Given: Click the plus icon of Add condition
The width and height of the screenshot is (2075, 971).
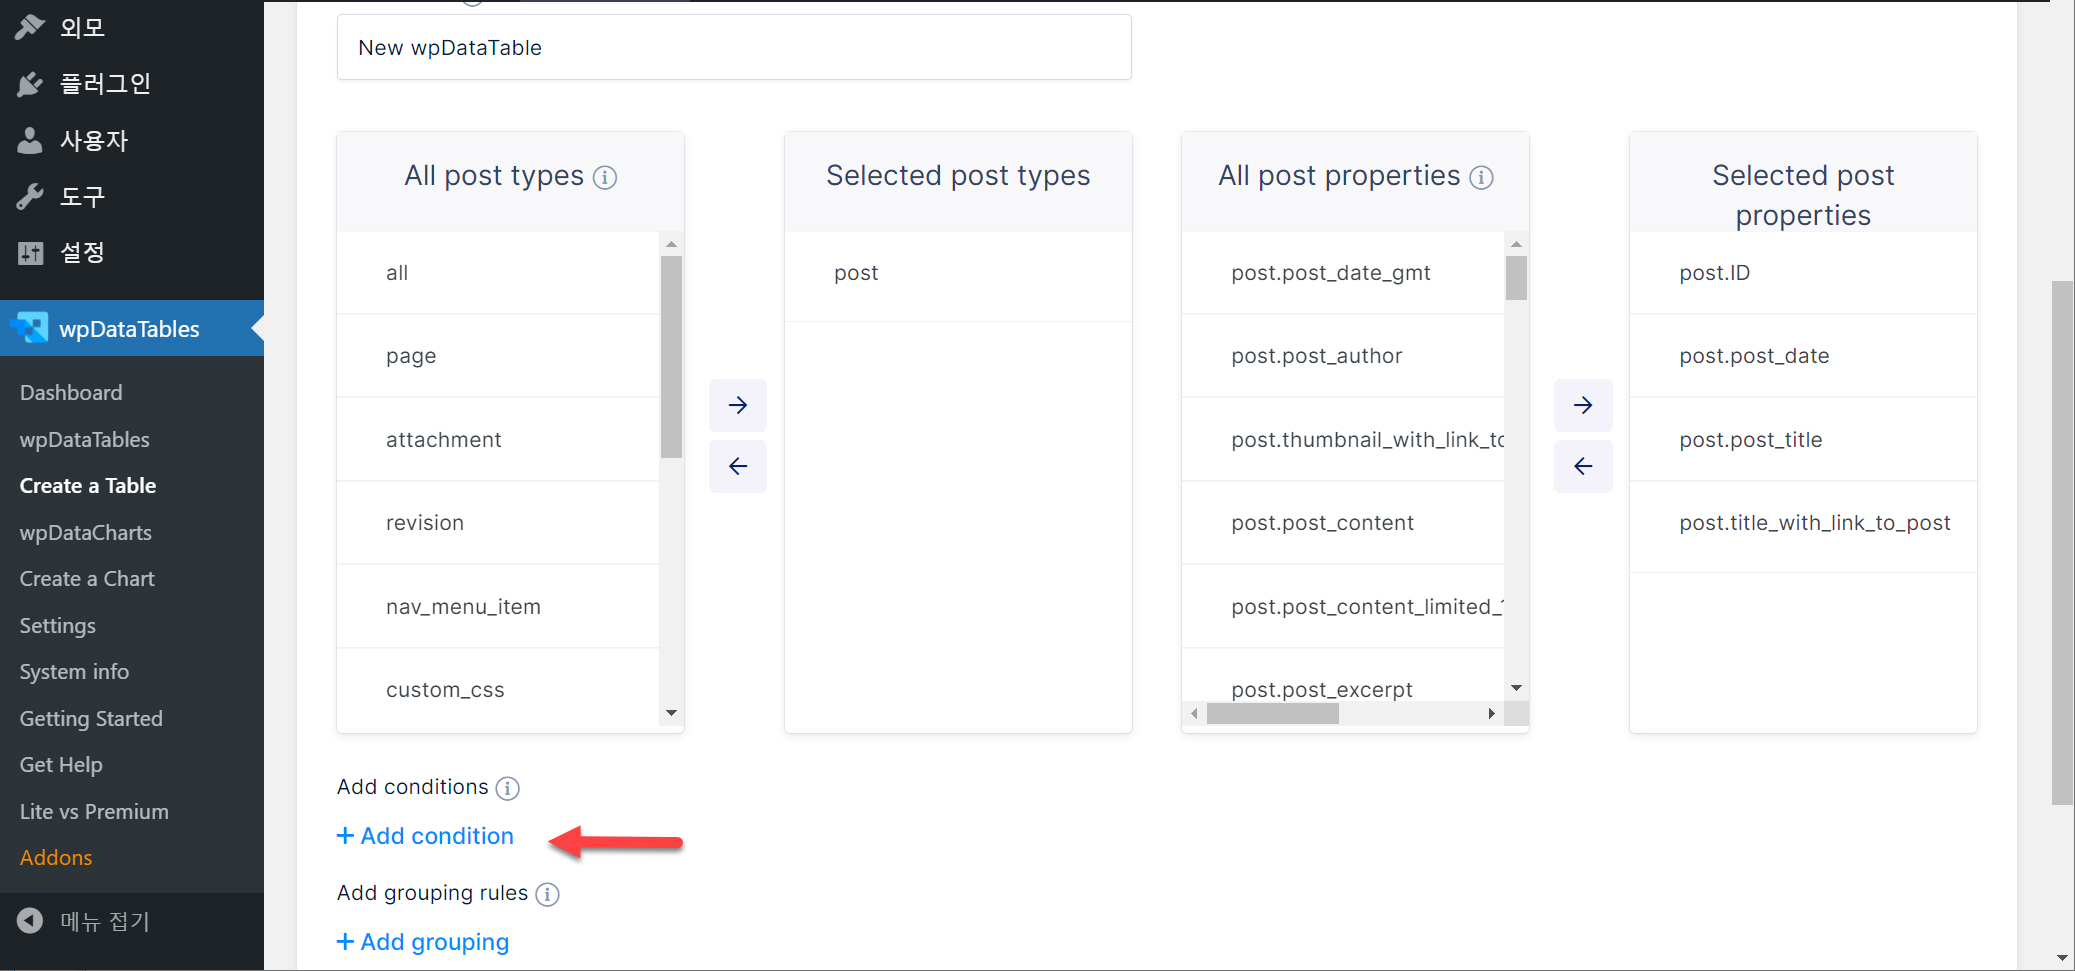Looking at the screenshot, I should [345, 836].
